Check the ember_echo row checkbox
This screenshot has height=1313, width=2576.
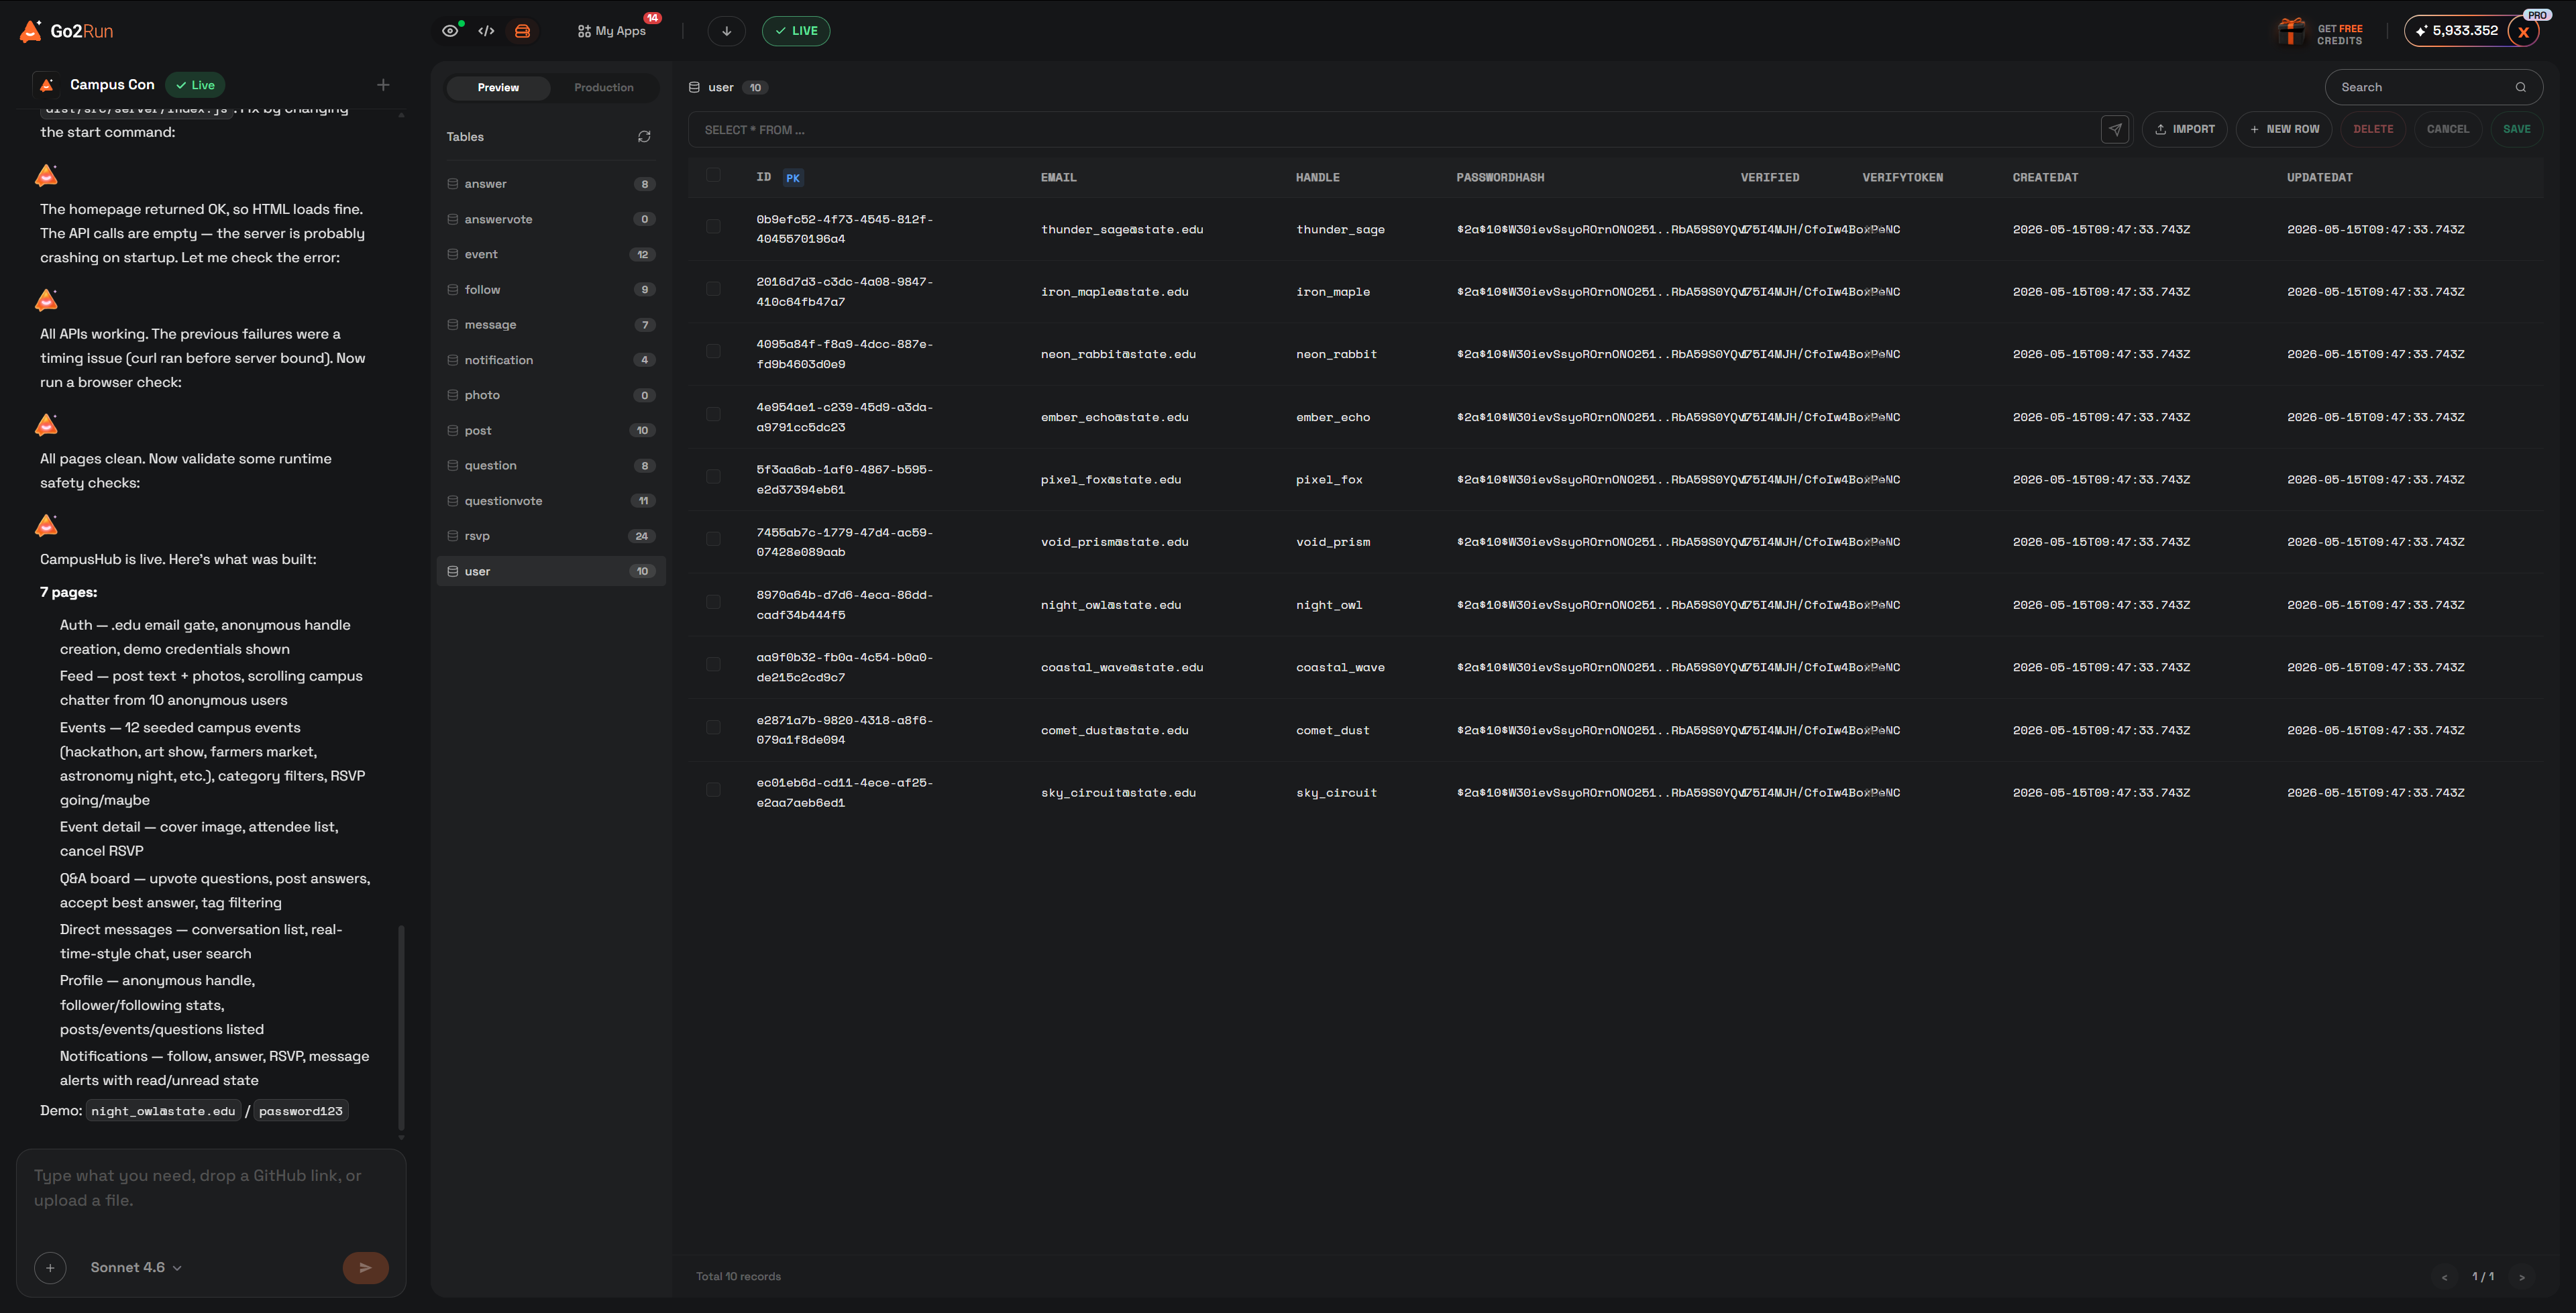tap(713, 415)
